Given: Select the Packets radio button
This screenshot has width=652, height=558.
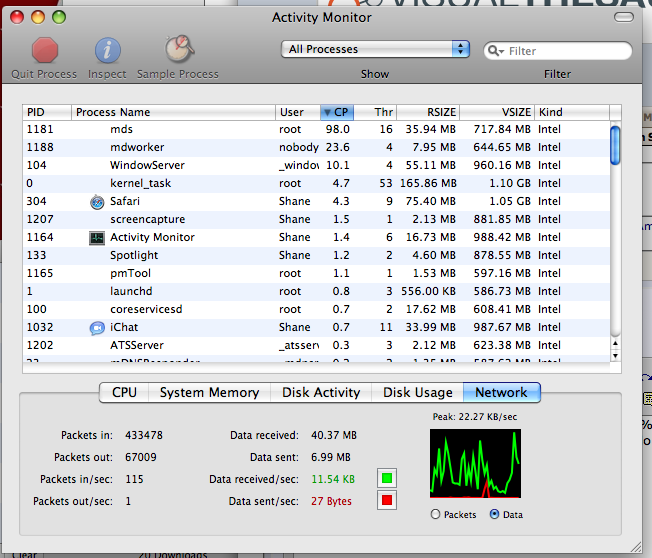Looking at the screenshot, I should [435, 514].
